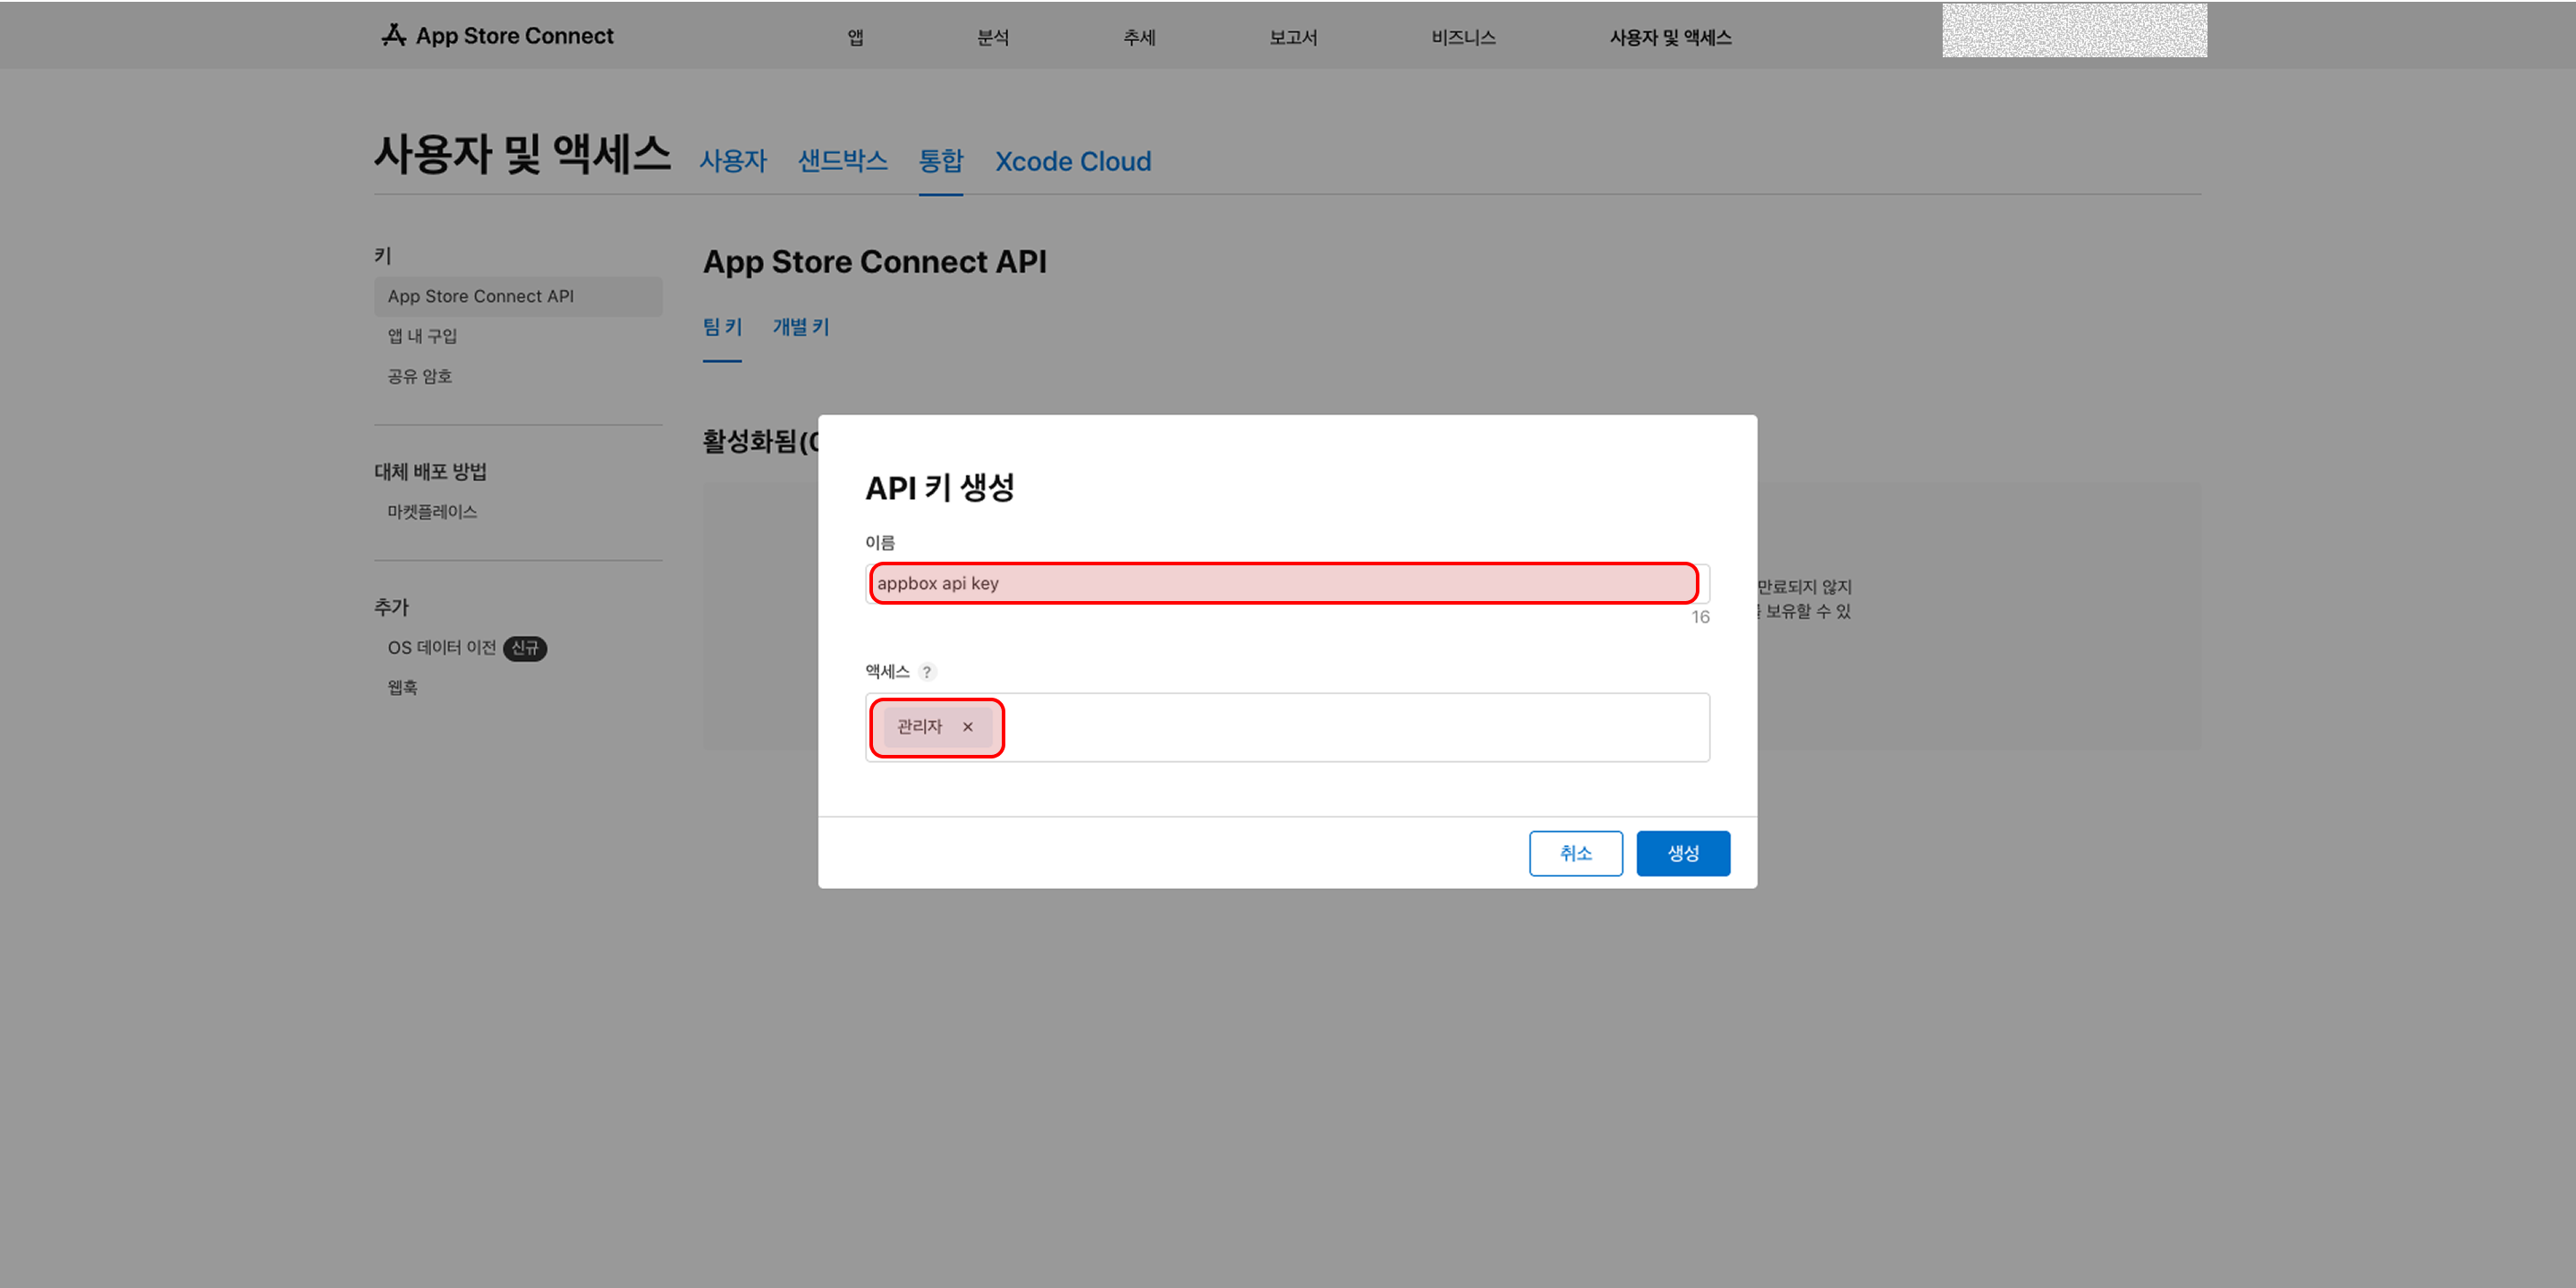2576x1288 pixels.
Task: Click the 신규 badge next to OS 데이터 이전
Action: 524,648
